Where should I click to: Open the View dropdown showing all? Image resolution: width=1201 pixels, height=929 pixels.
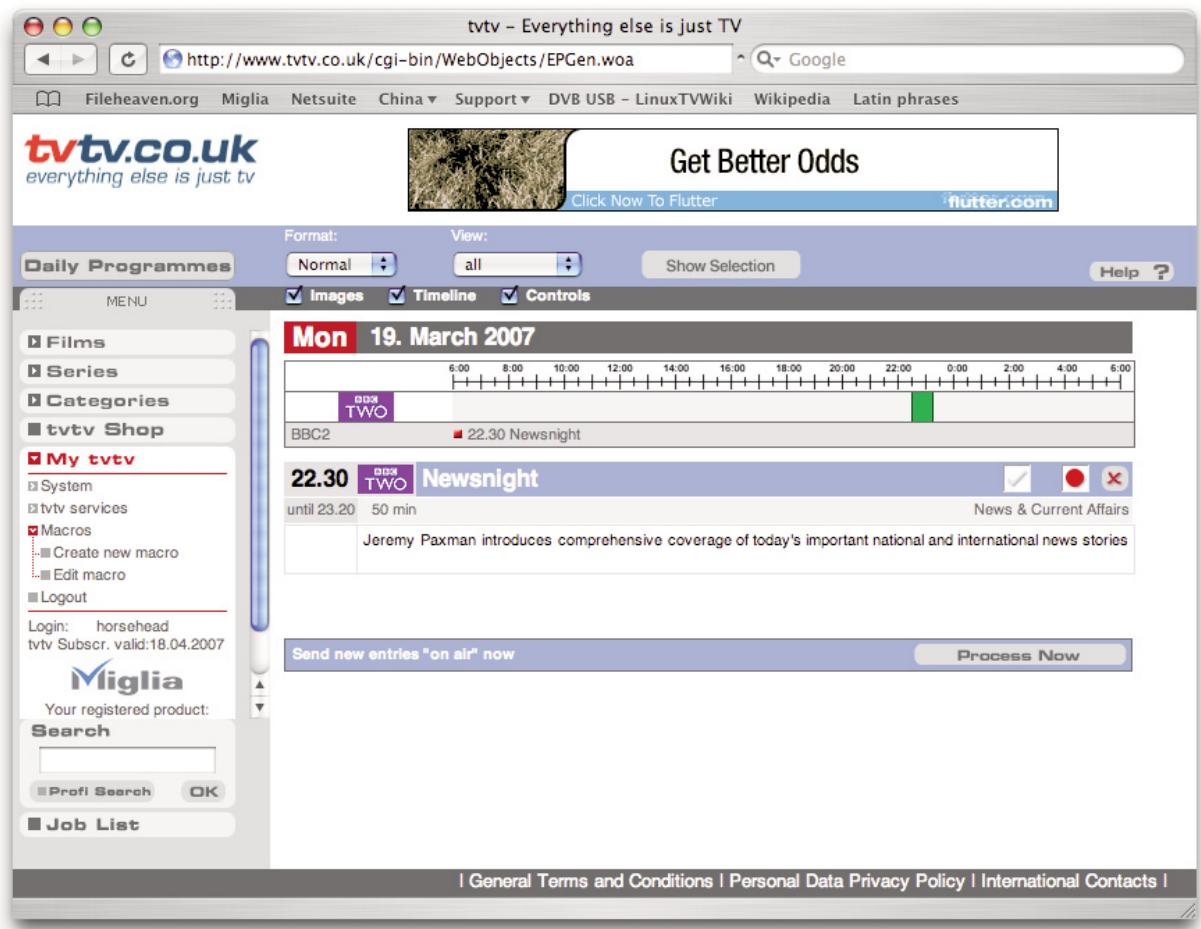point(517,265)
